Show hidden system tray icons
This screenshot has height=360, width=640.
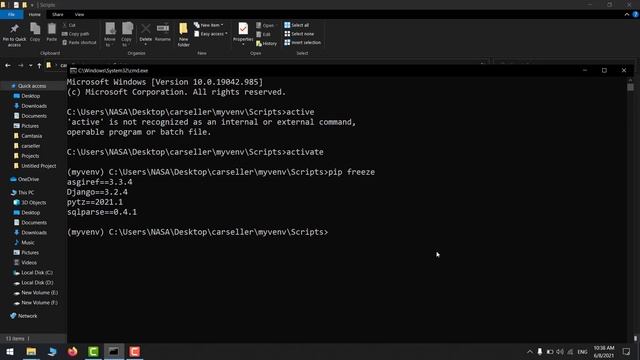[530, 352]
